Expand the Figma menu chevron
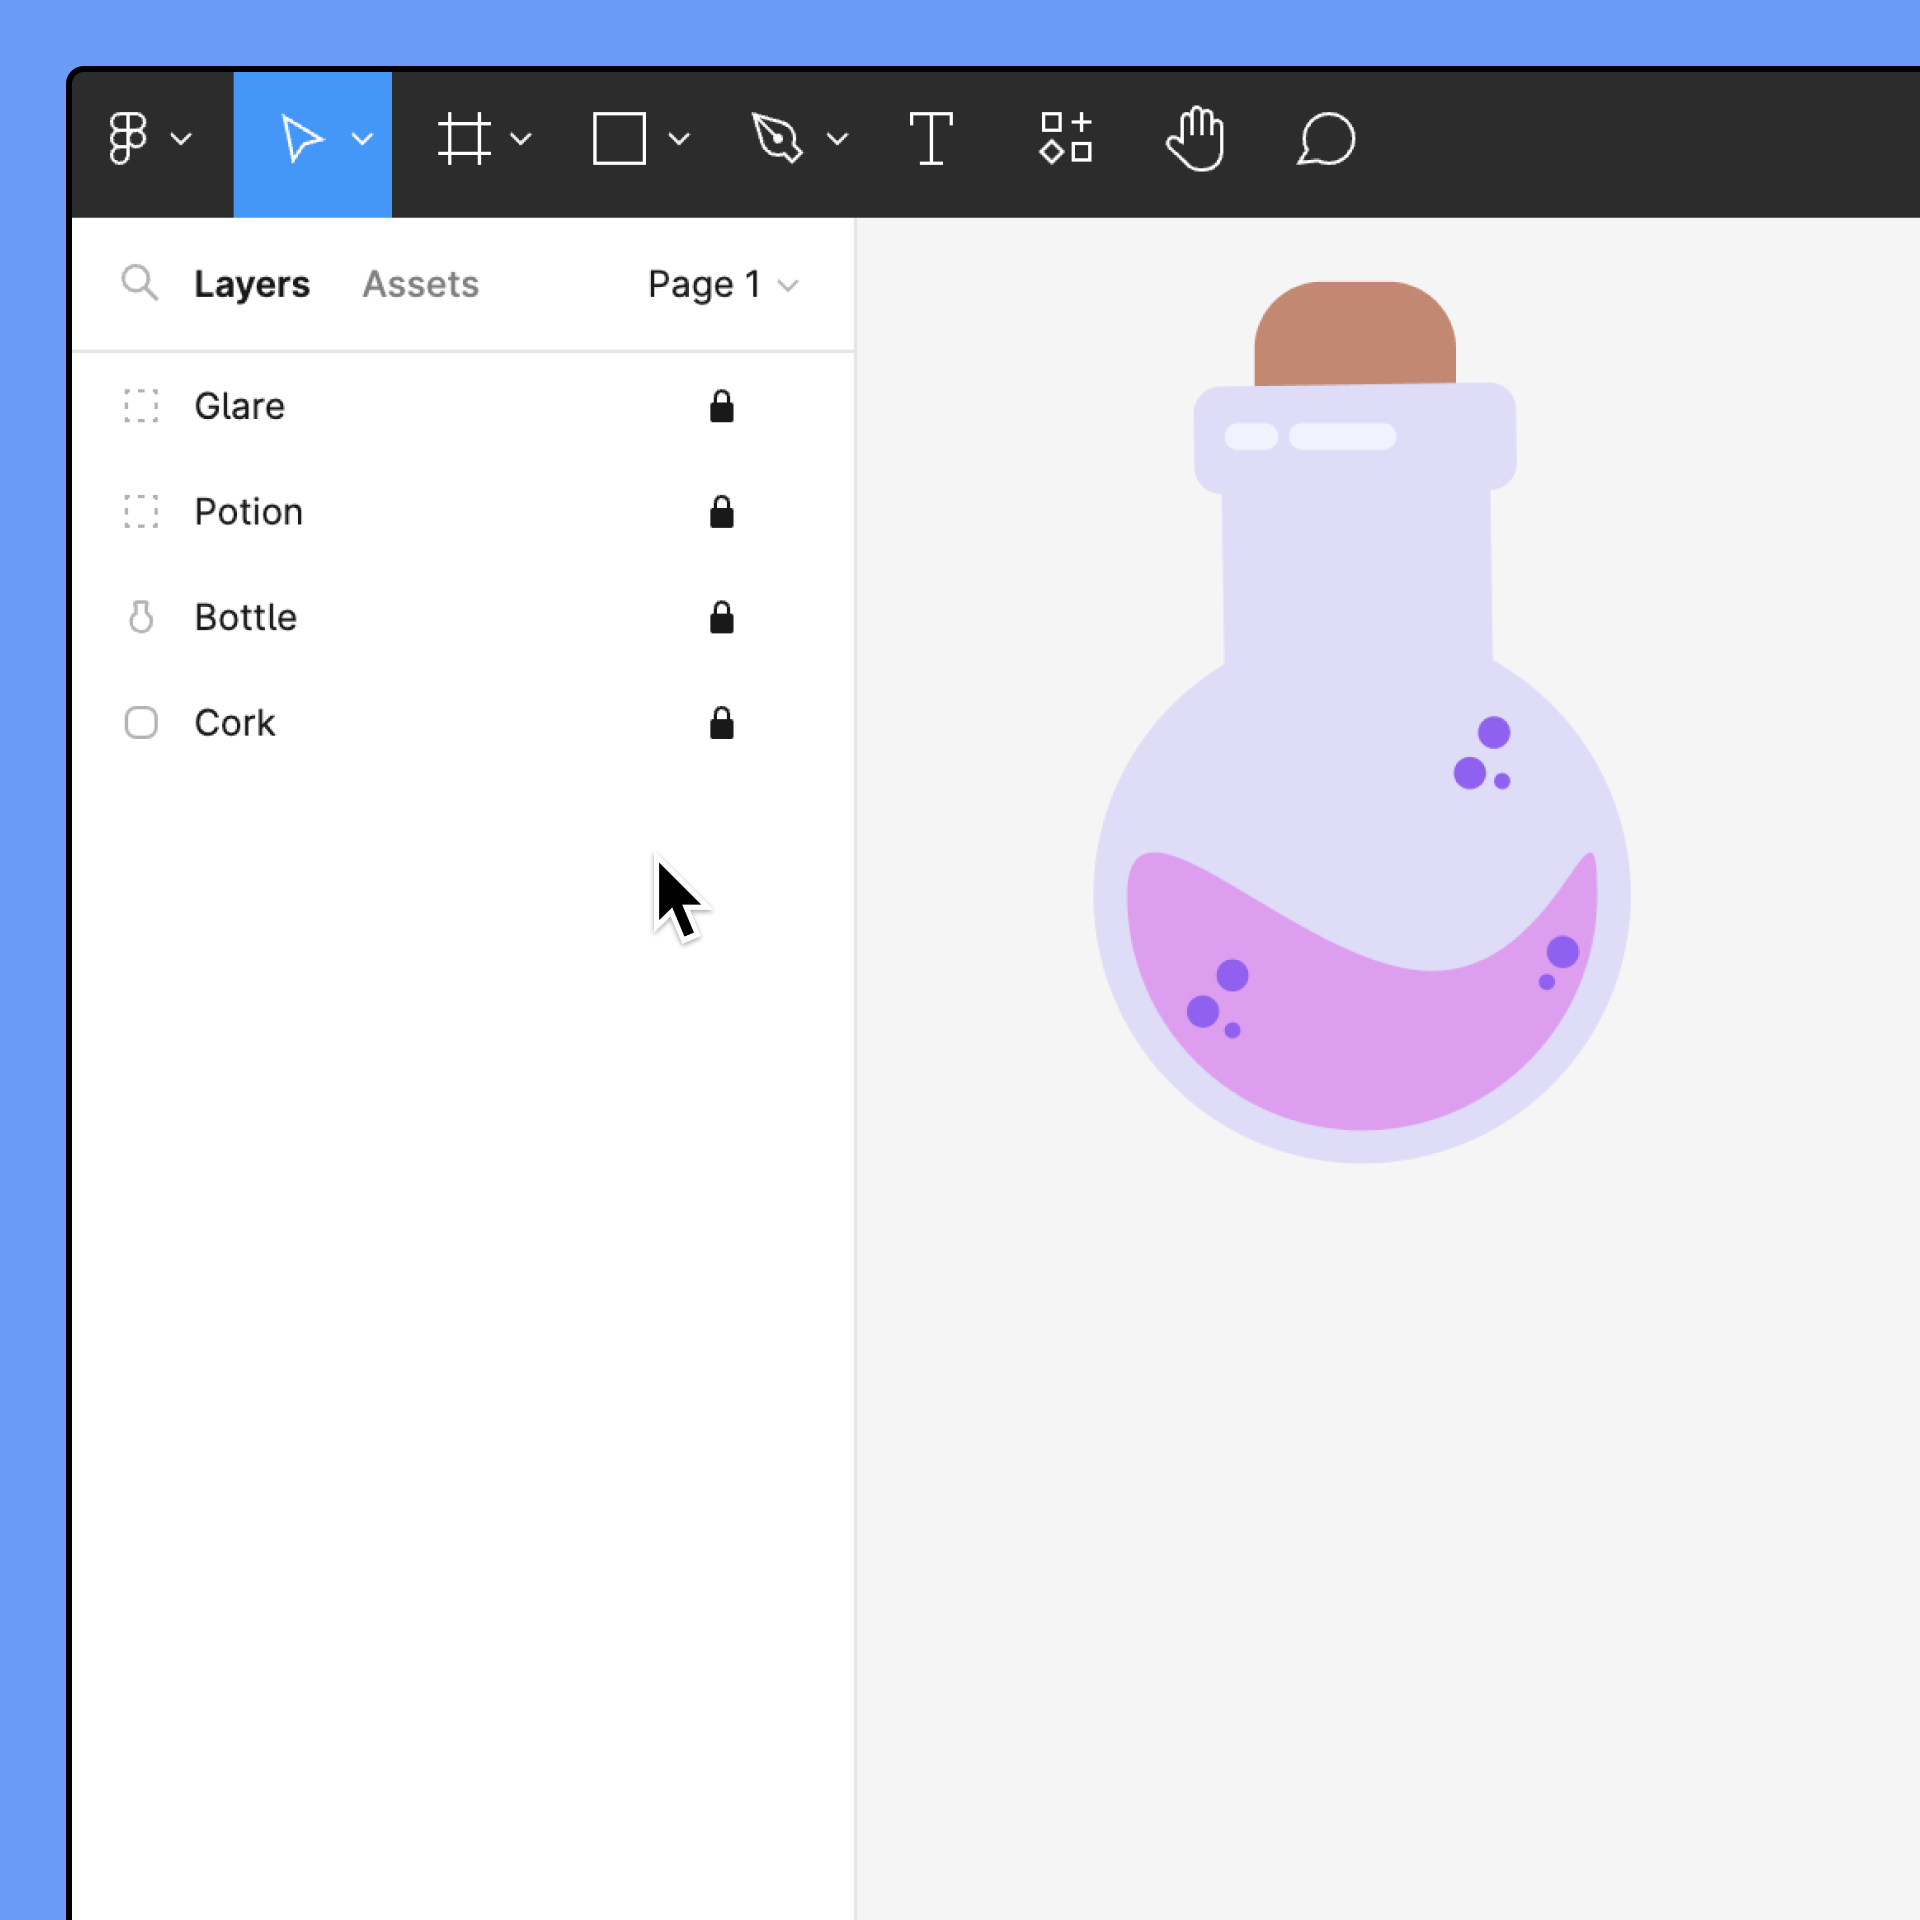 [x=181, y=139]
